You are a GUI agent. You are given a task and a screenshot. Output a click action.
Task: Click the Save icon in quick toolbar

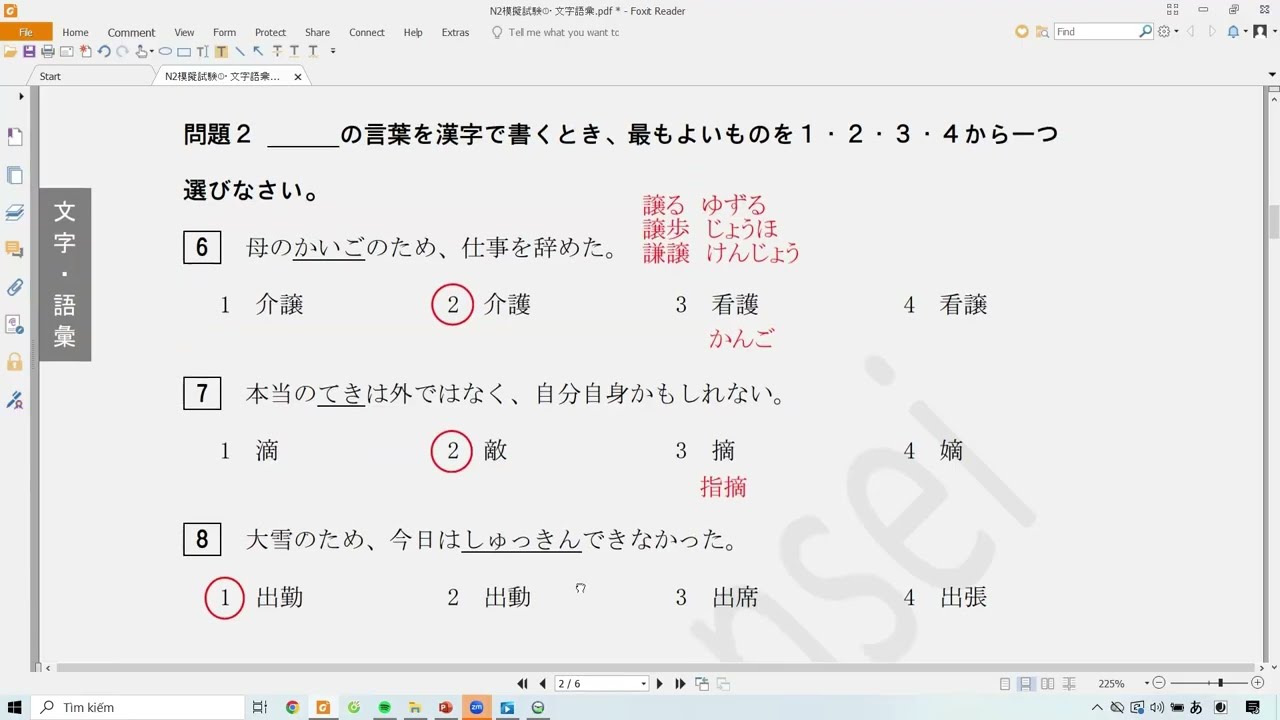29,51
